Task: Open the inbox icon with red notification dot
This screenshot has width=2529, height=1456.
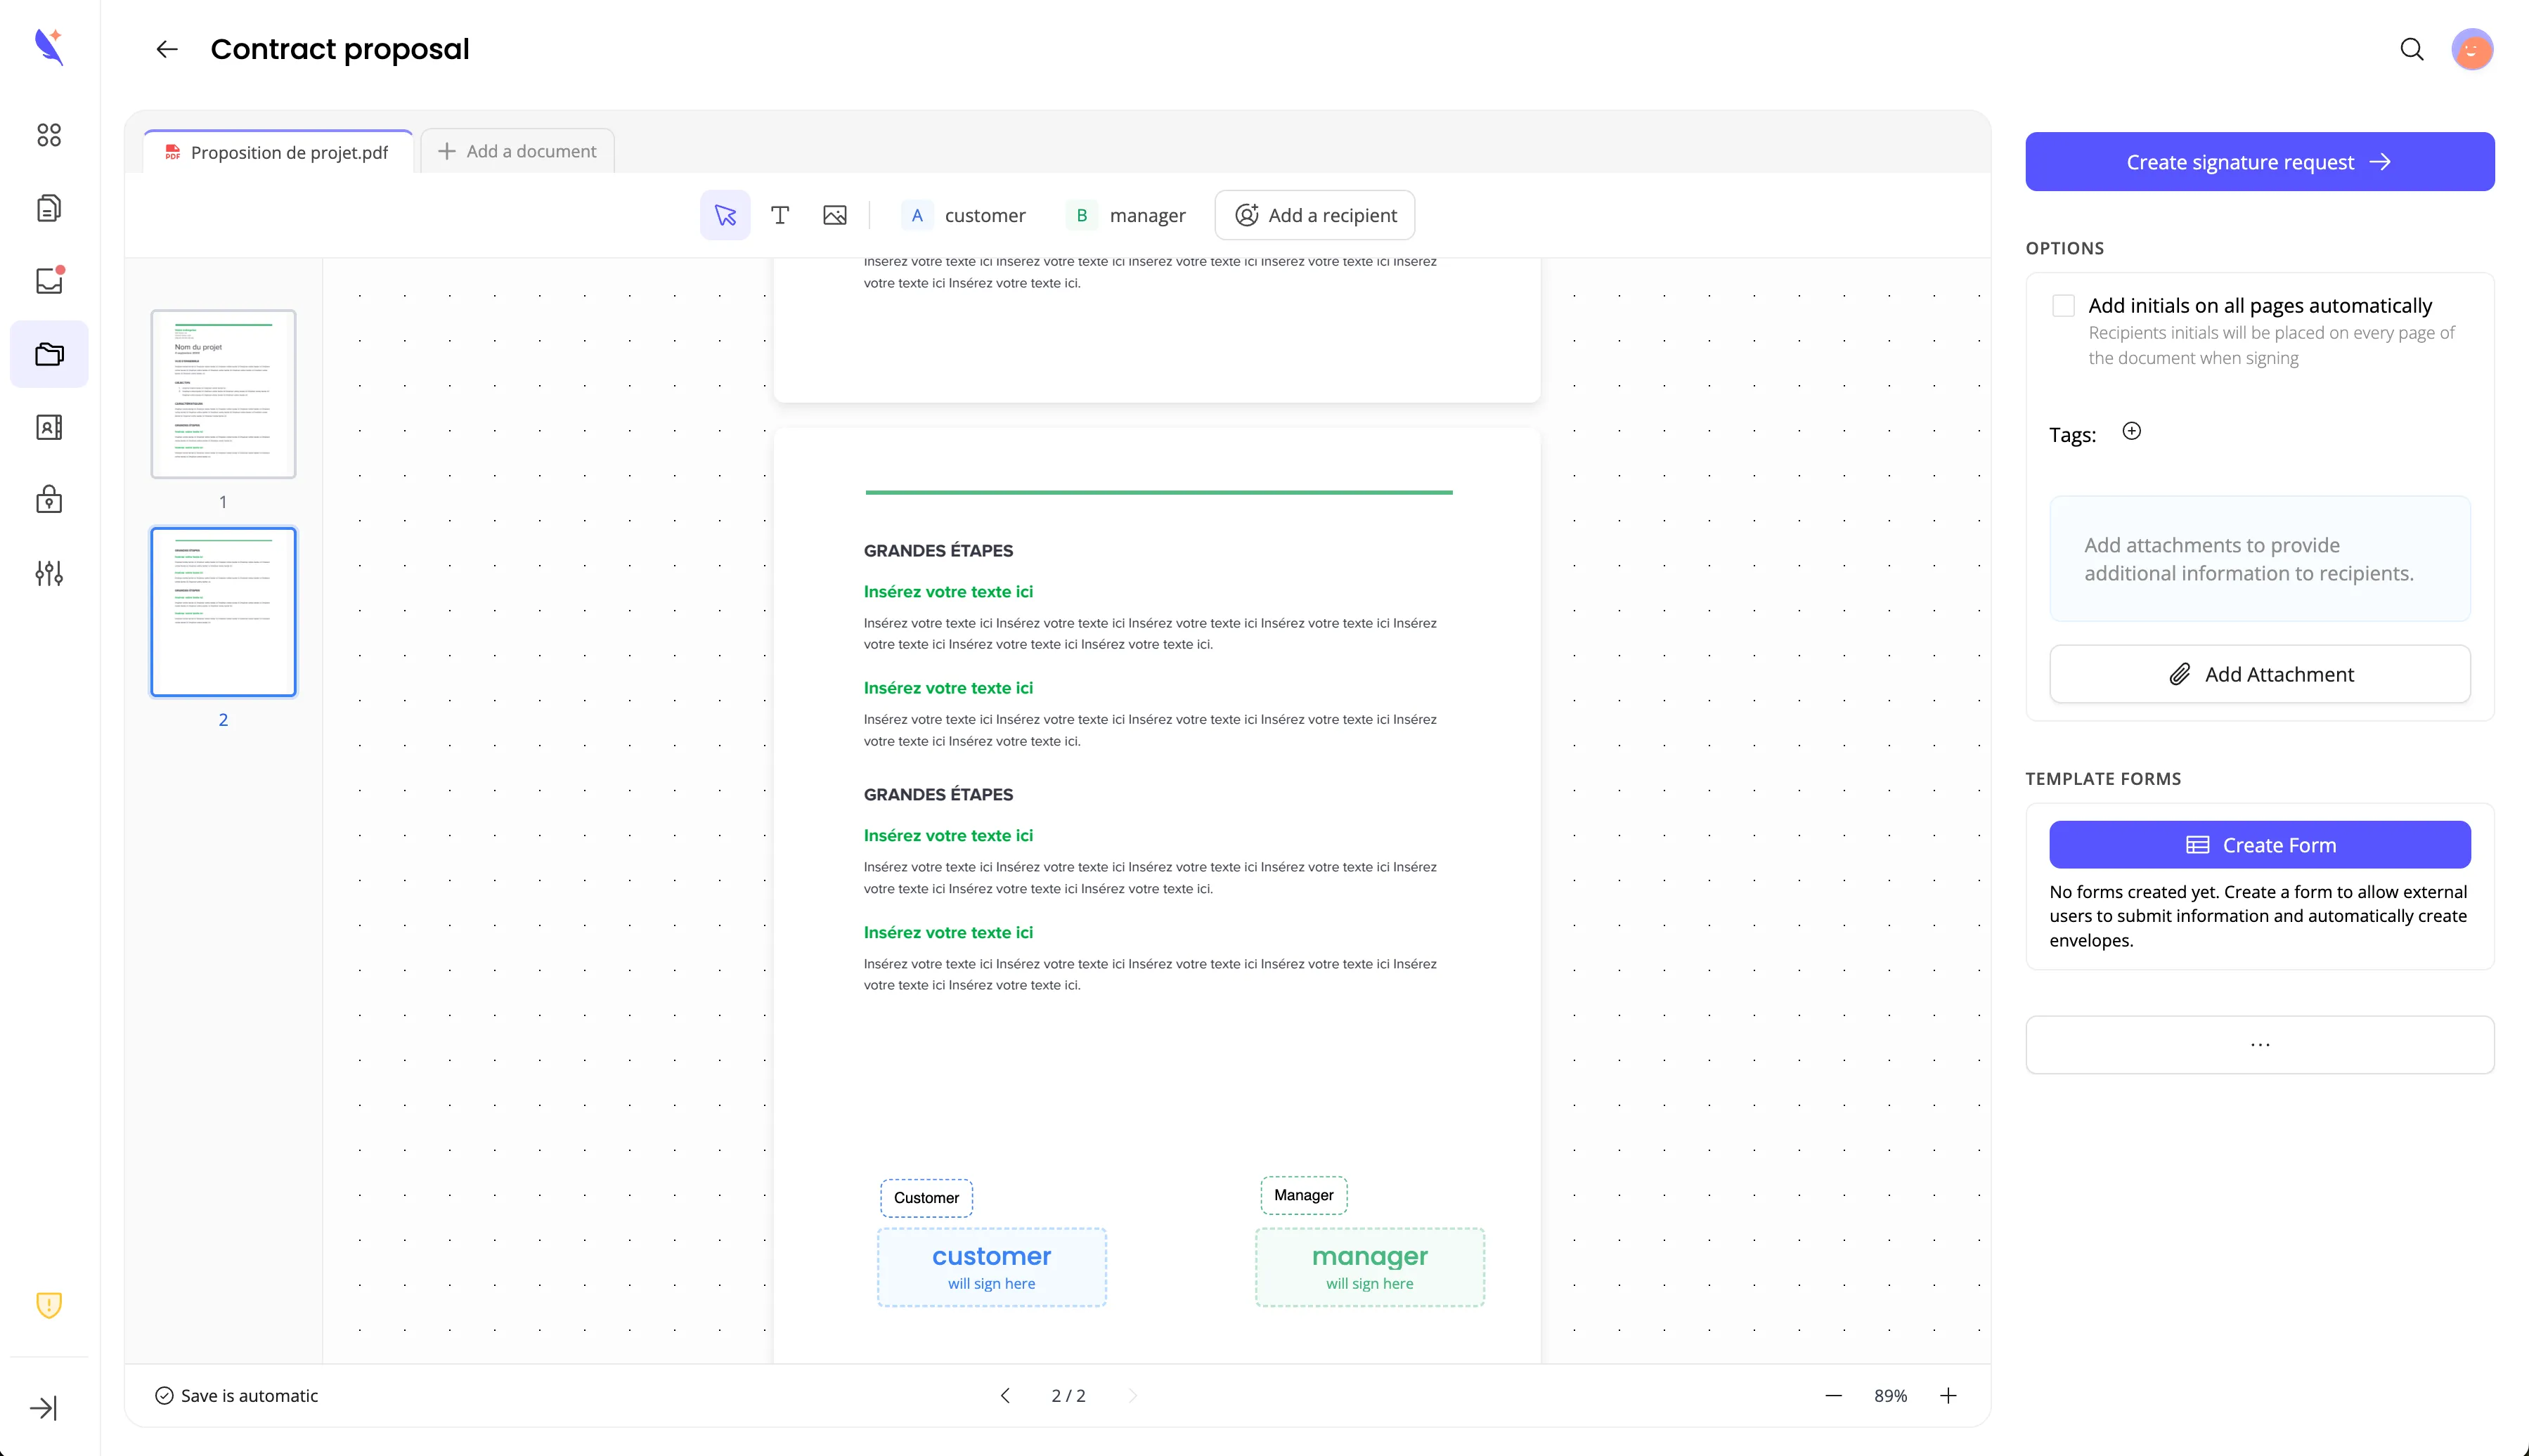Action: point(49,281)
